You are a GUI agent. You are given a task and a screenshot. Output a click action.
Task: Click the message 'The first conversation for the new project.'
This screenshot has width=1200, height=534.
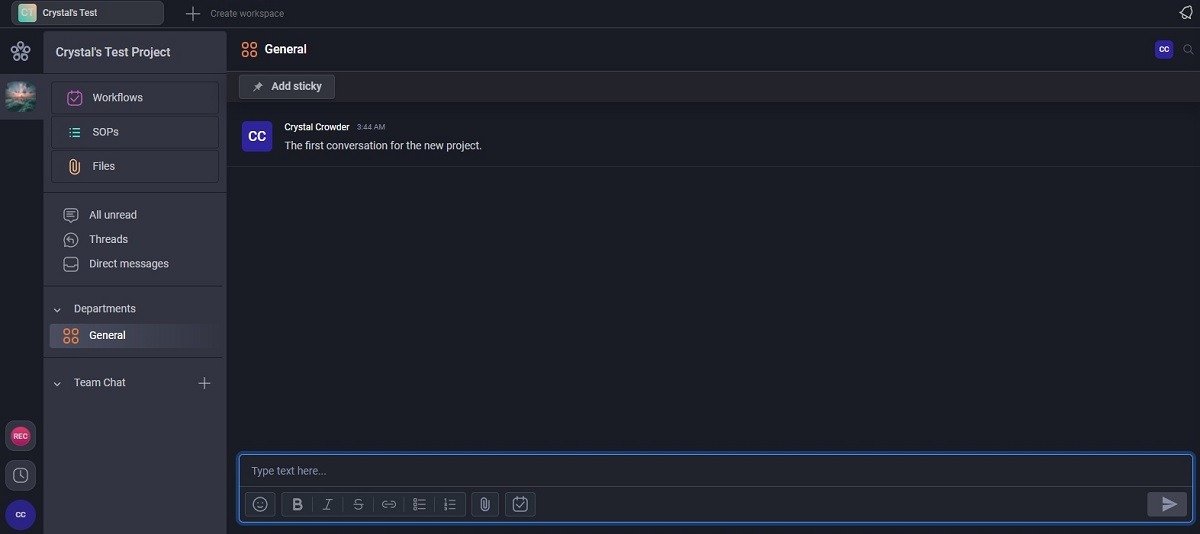(383, 145)
